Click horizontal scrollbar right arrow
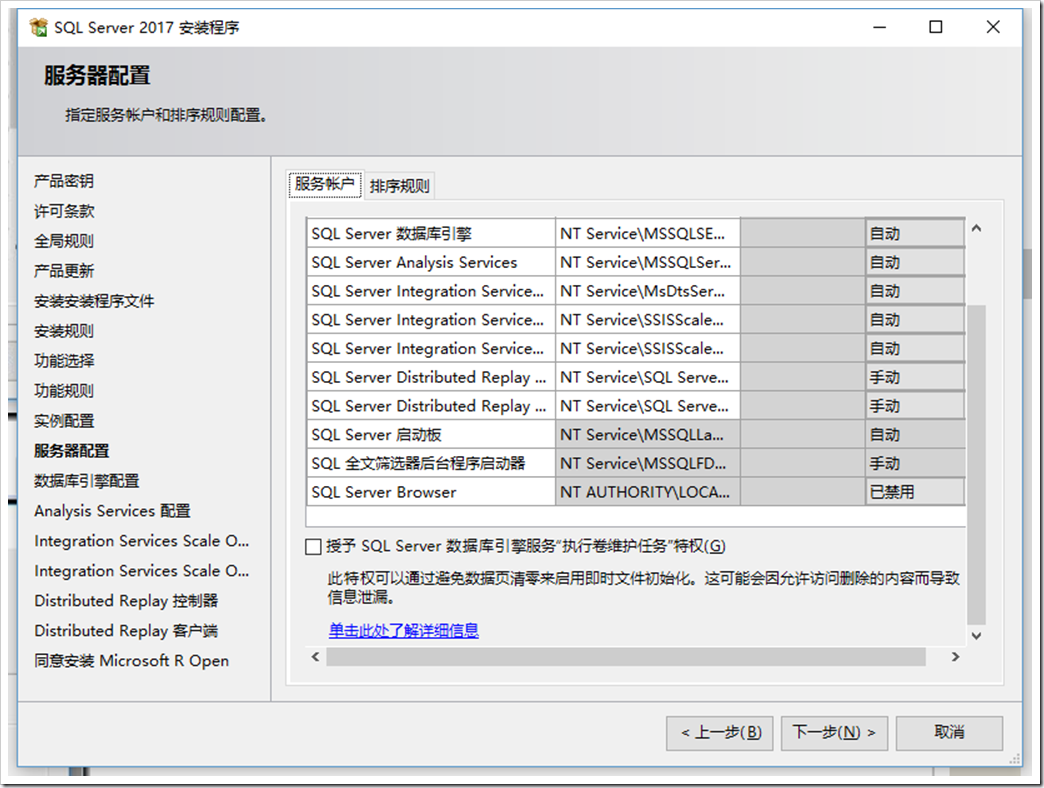 (955, 657)
